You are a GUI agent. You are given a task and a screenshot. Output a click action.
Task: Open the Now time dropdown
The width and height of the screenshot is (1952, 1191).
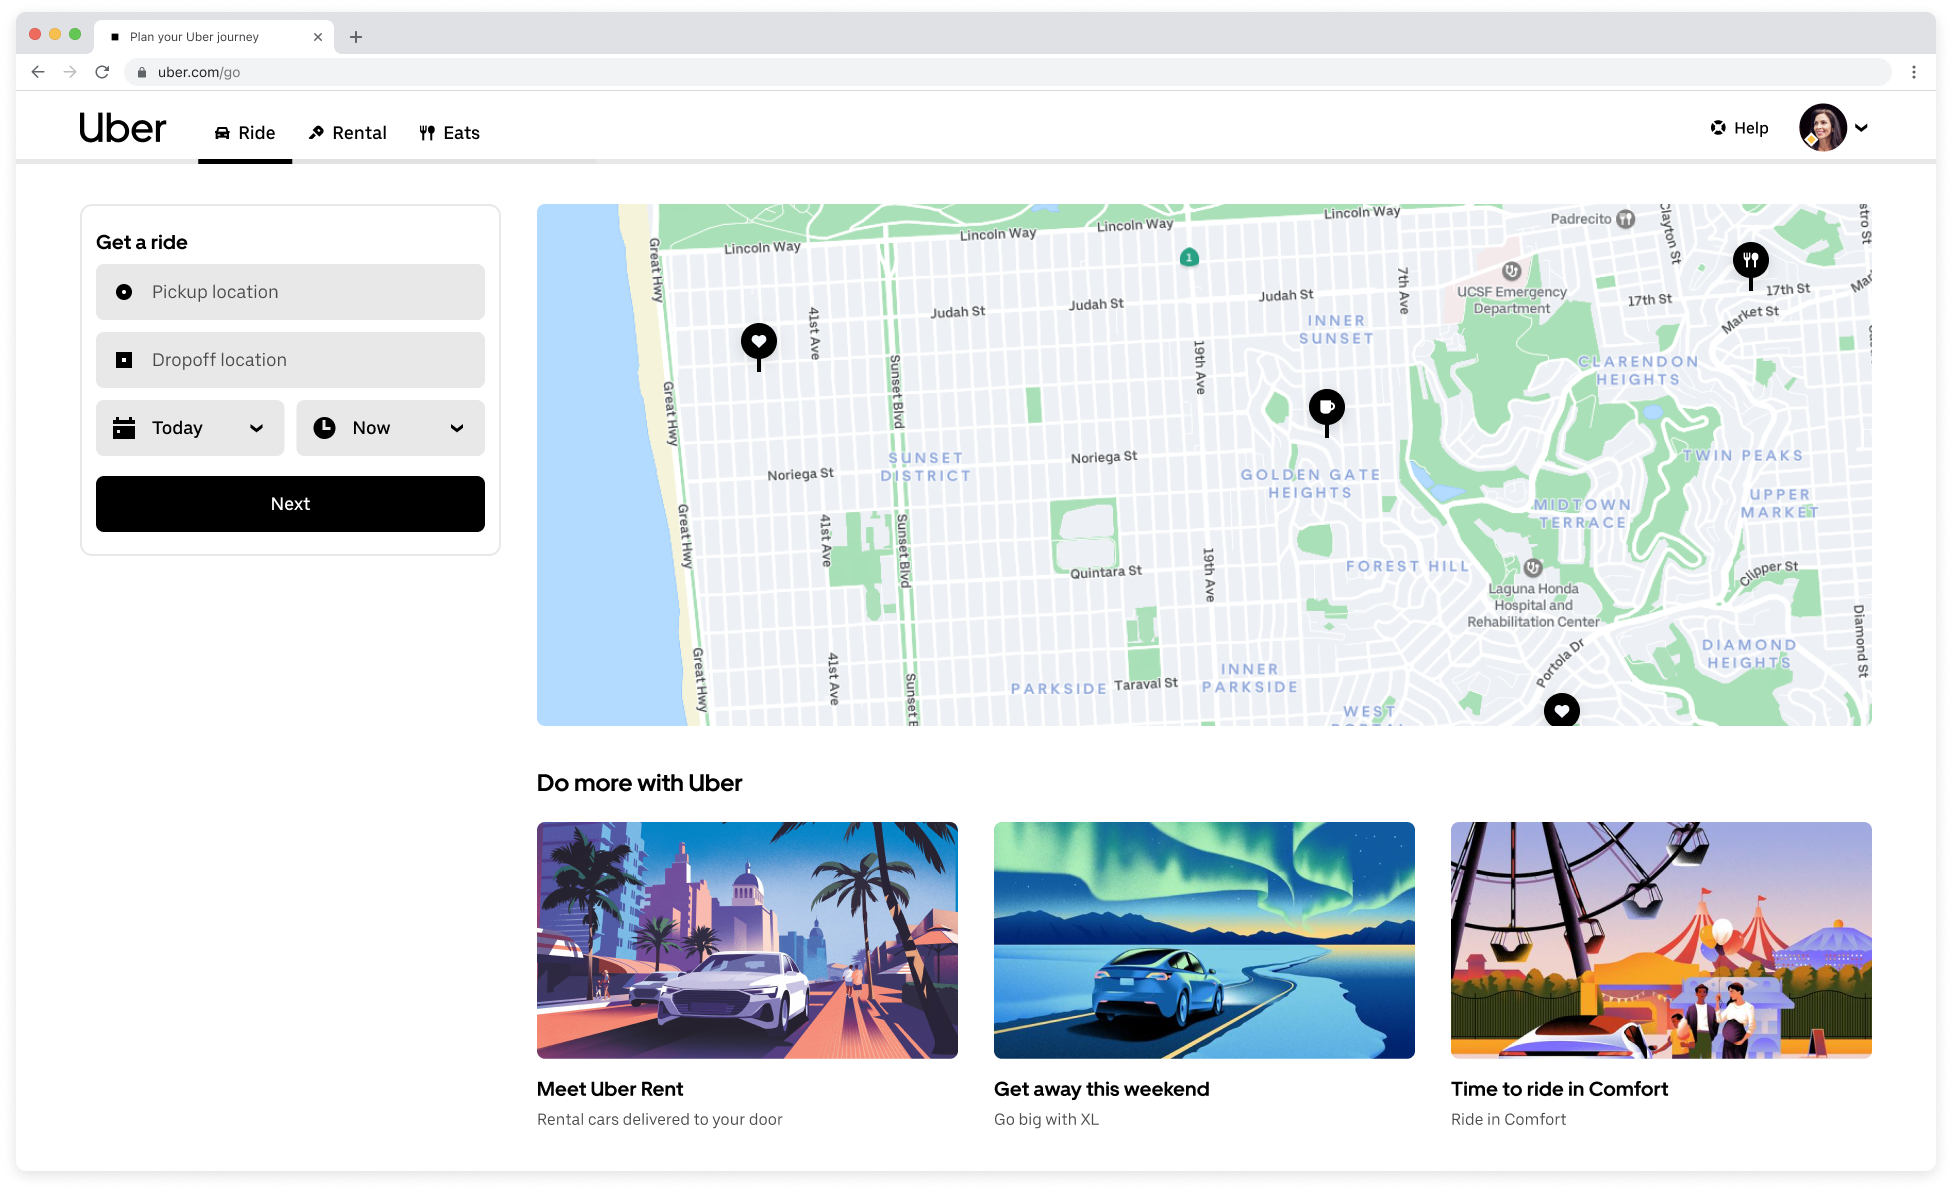click(390, 428)
